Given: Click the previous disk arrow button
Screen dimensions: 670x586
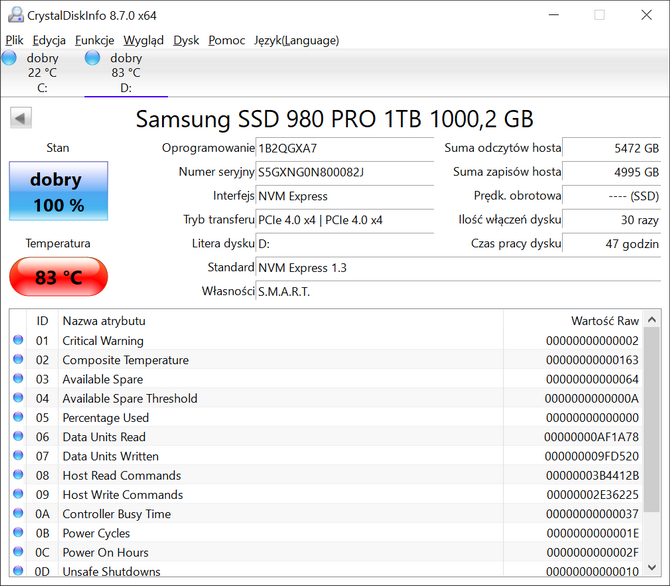Looking at the screenshot, I should [21, 118].
